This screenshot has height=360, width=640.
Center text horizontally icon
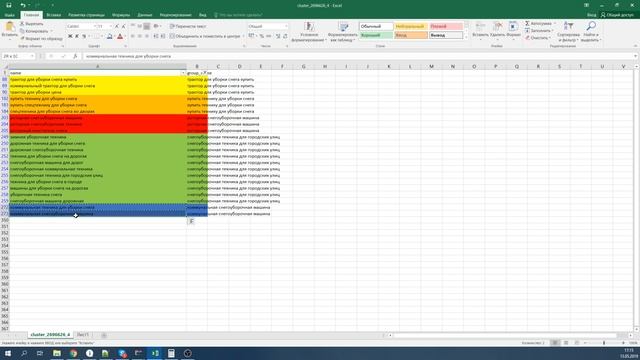click(140, 36)
